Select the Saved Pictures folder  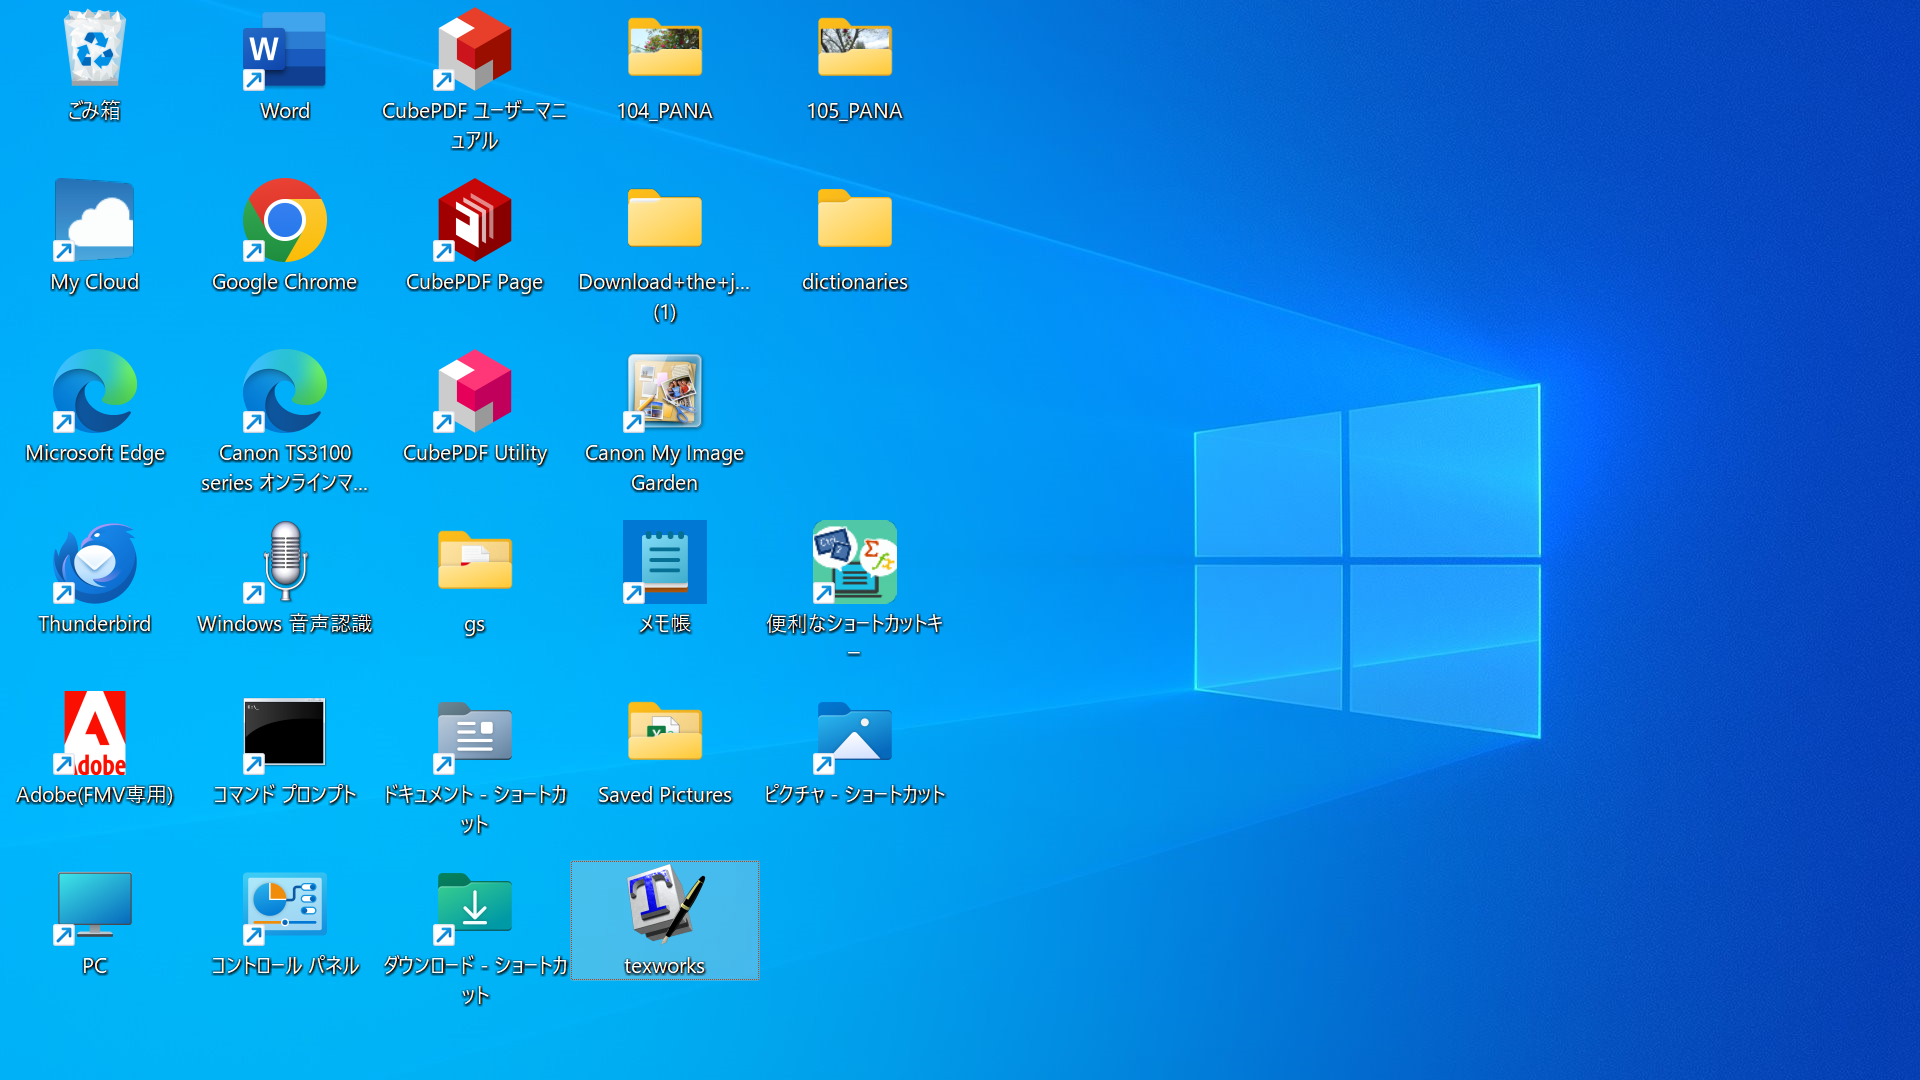point(664,731)
